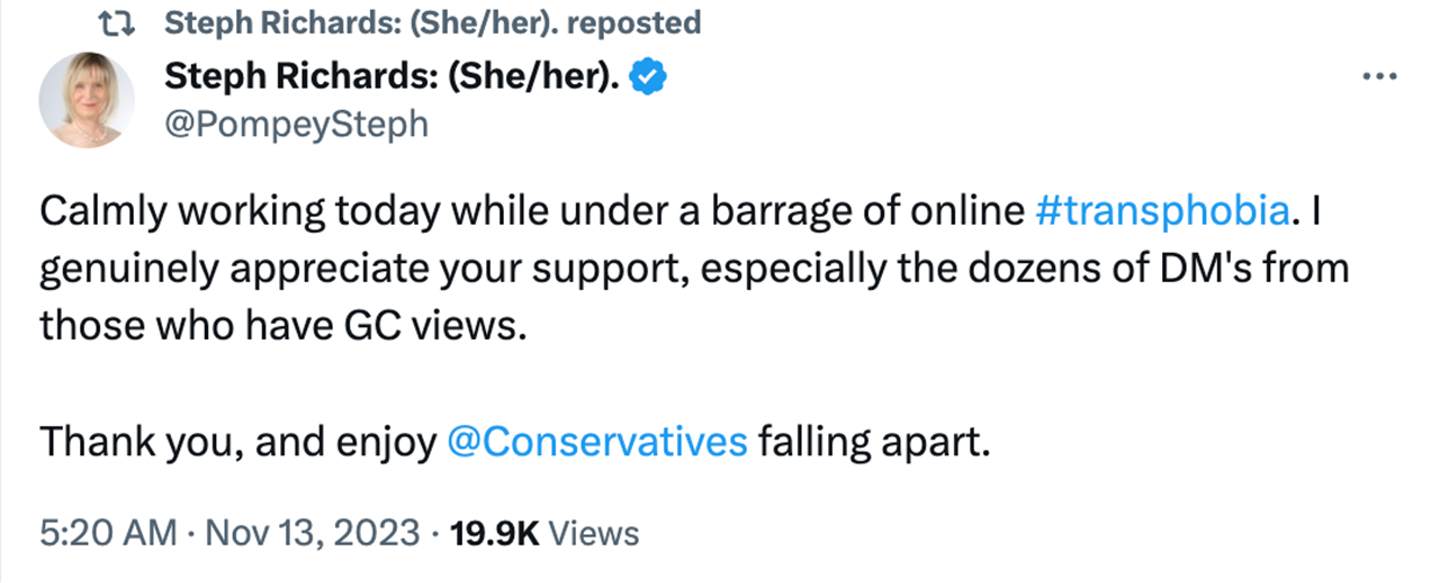This screenshot has width=1439, height=583.
Task: Click the 5:20 AM timestamp
Action: click(108, 533)
